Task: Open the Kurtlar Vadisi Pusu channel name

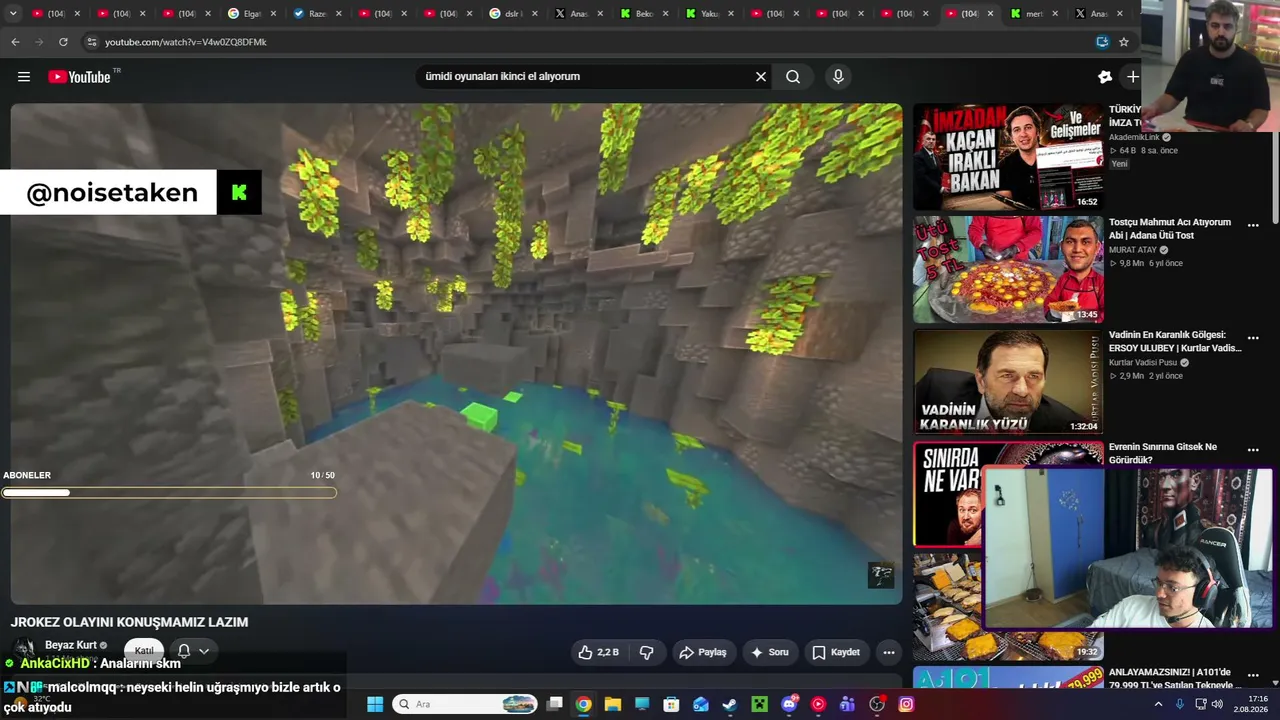Action: (1144, 363)
